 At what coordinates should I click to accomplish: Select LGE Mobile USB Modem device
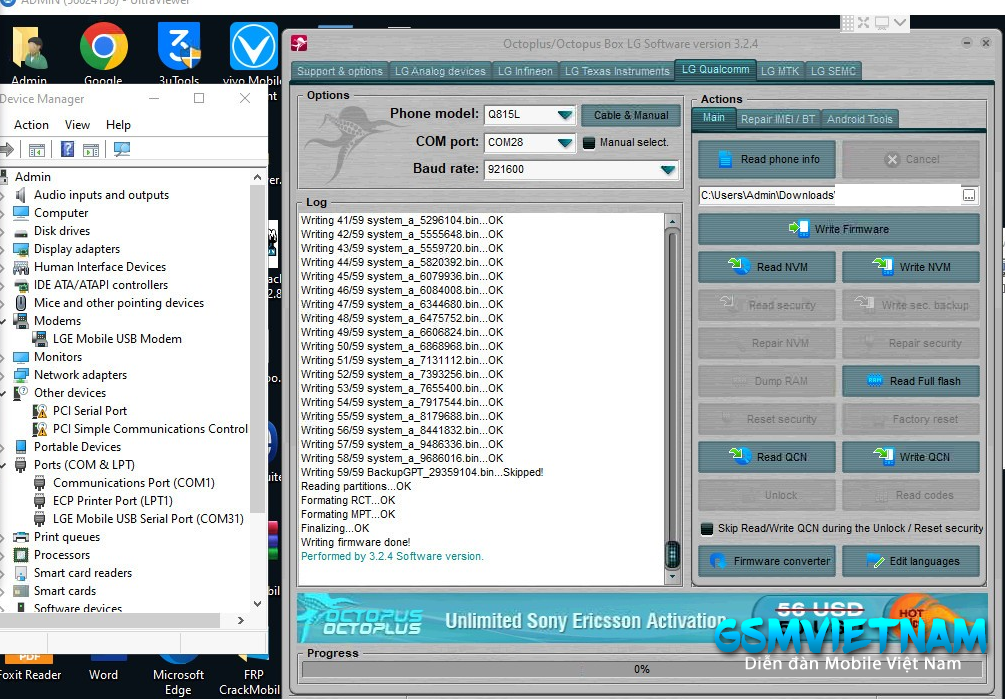point(117,339)
